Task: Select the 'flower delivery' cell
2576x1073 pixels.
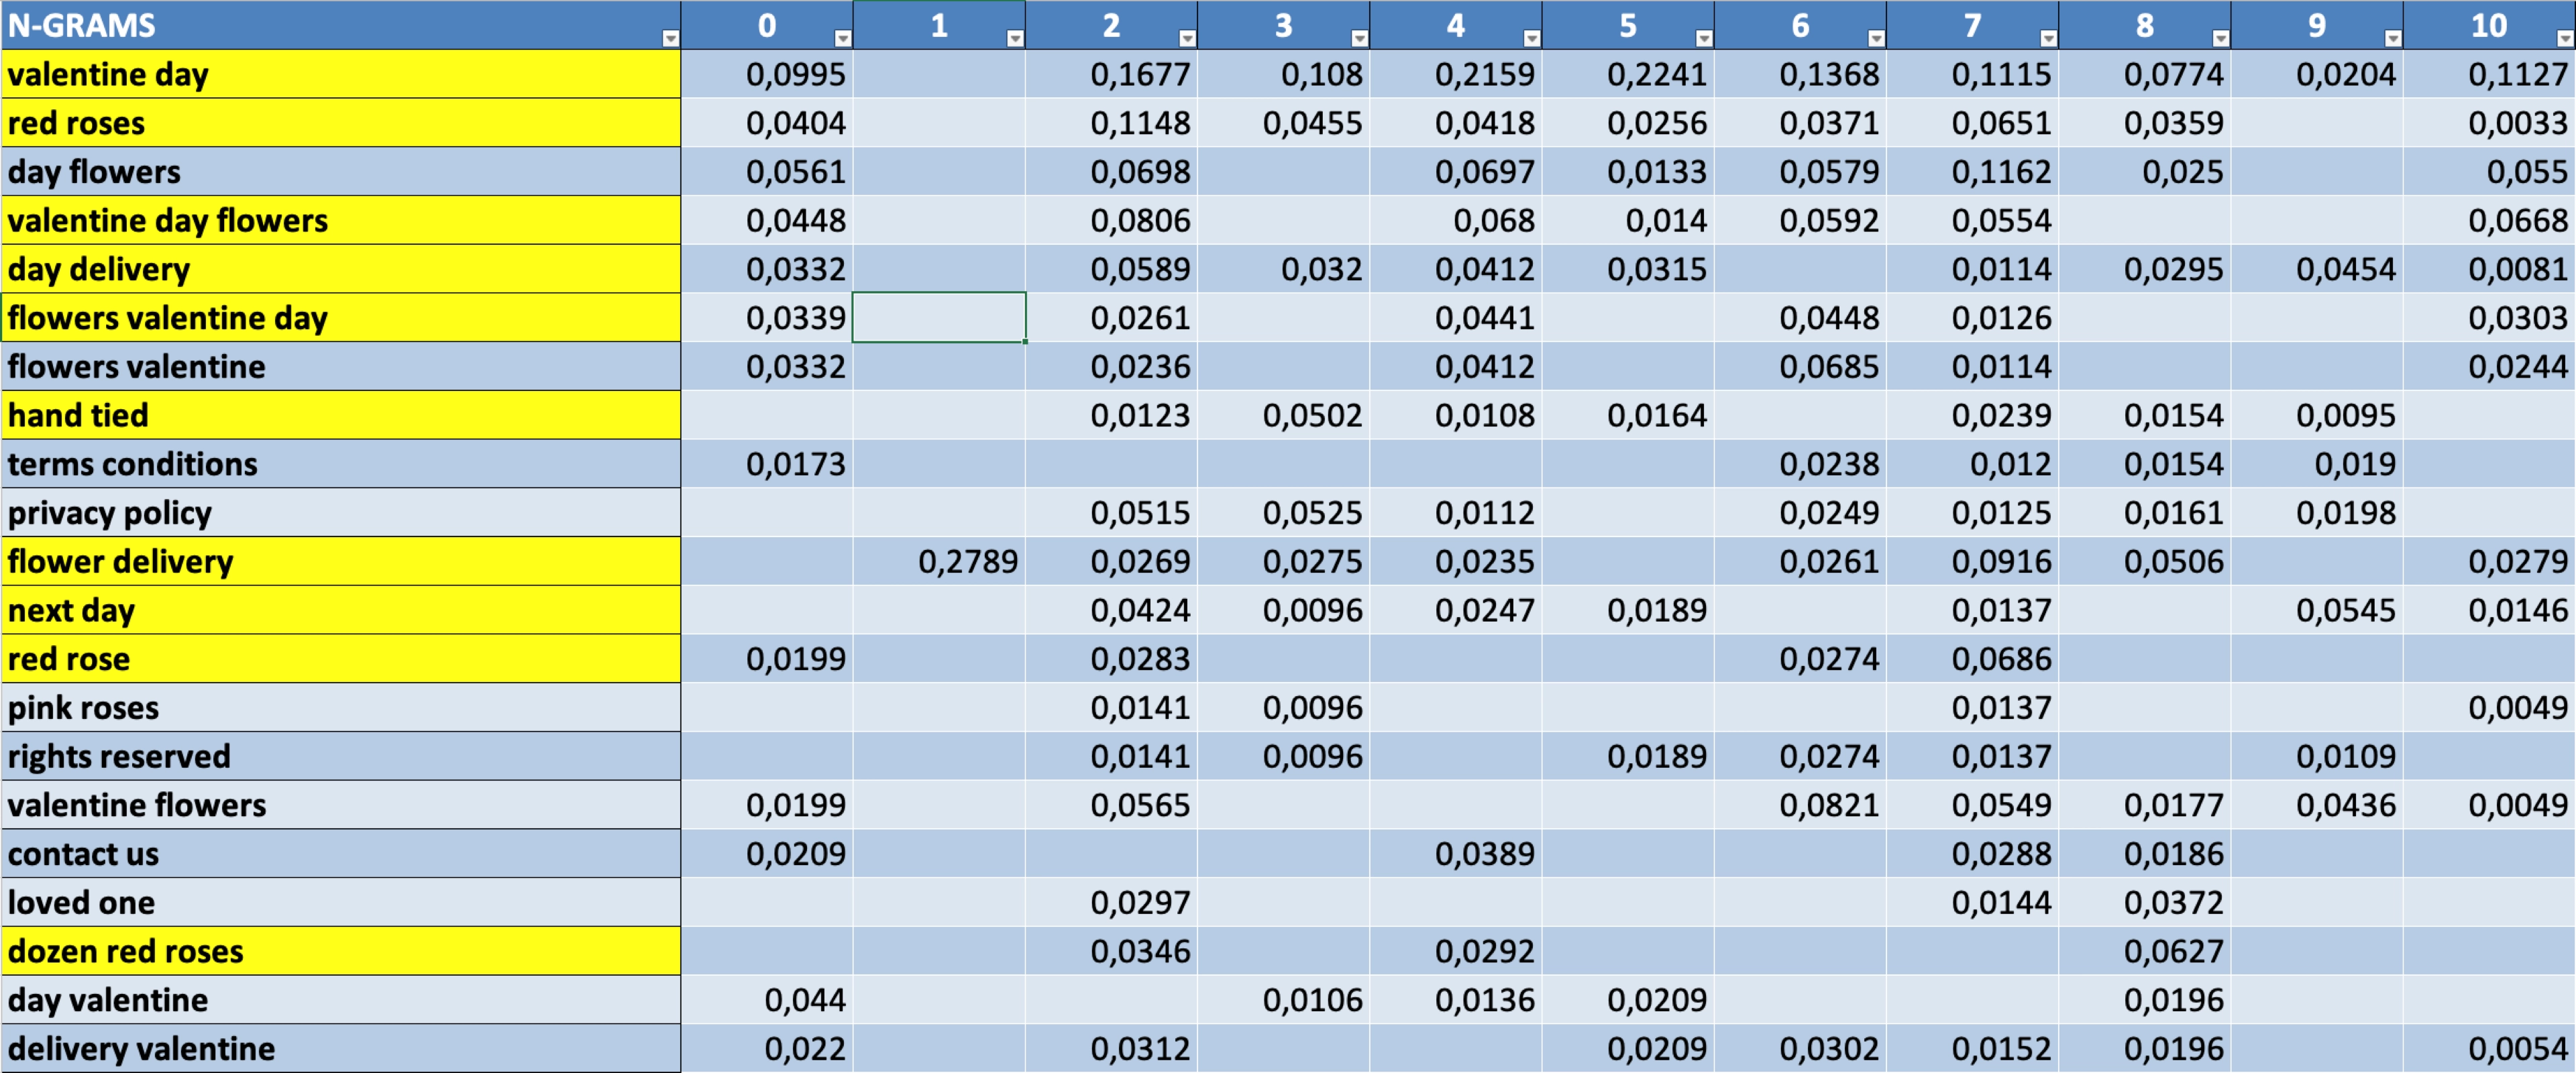Action: pyautogui.click(x=341, y=561)
